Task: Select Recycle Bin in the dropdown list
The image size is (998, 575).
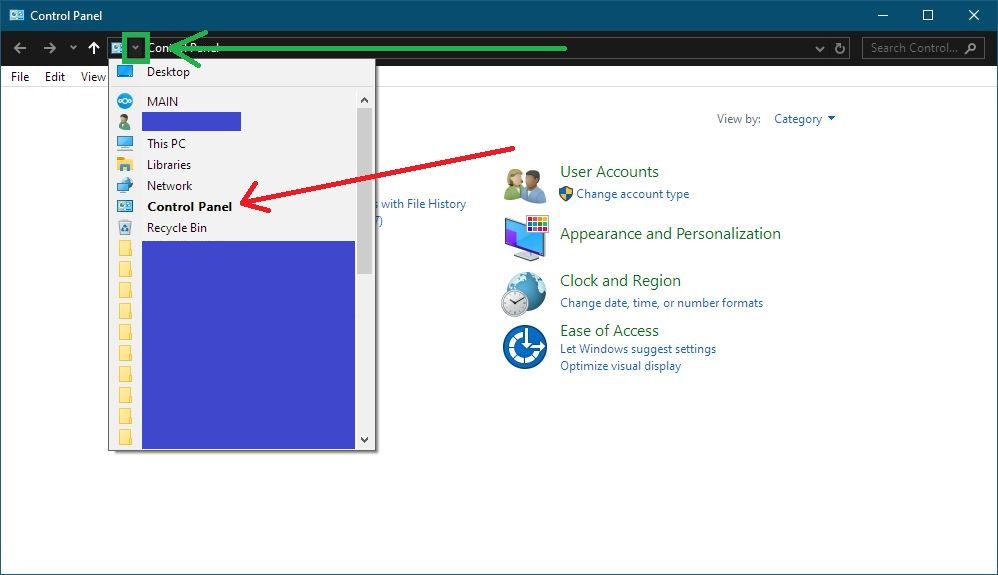Action: coord(177,227)
